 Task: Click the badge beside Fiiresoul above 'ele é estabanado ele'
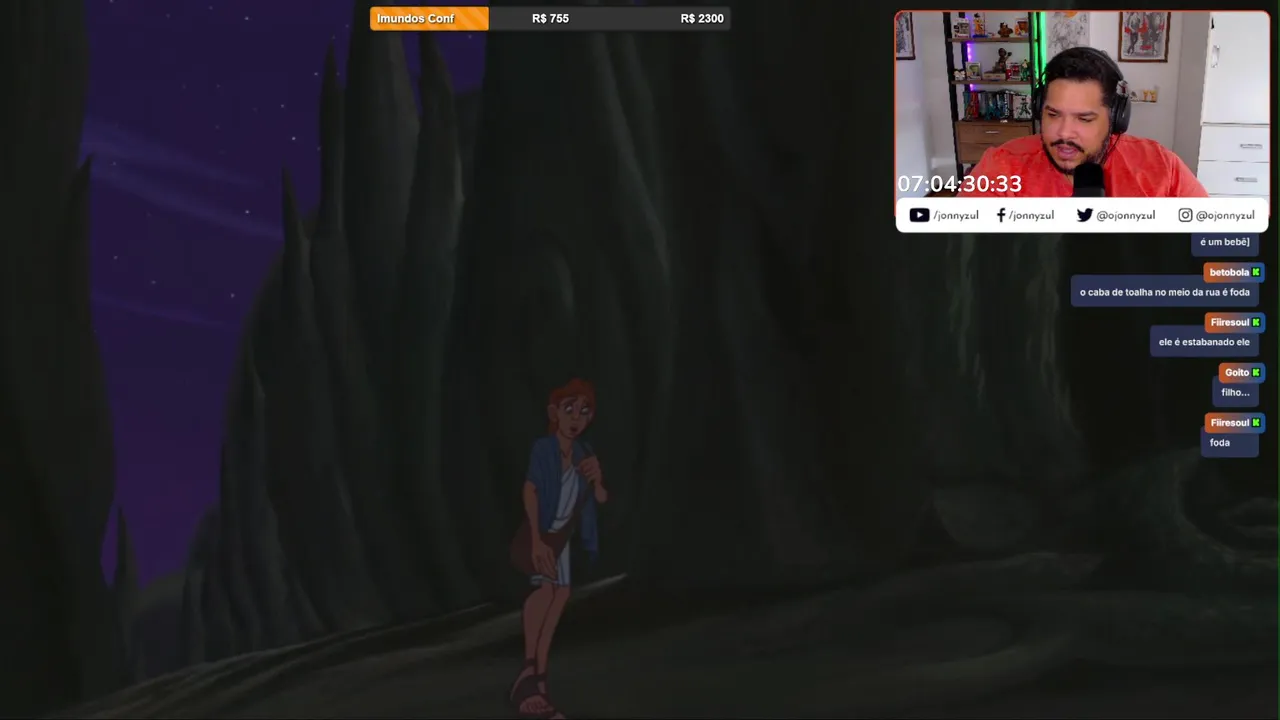tap(1256, 322)
